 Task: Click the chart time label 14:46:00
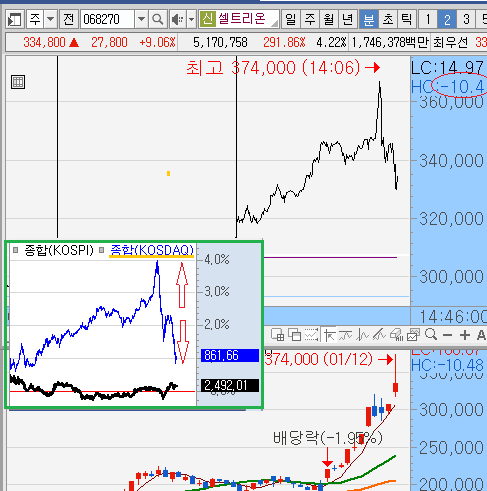point(453,317)
